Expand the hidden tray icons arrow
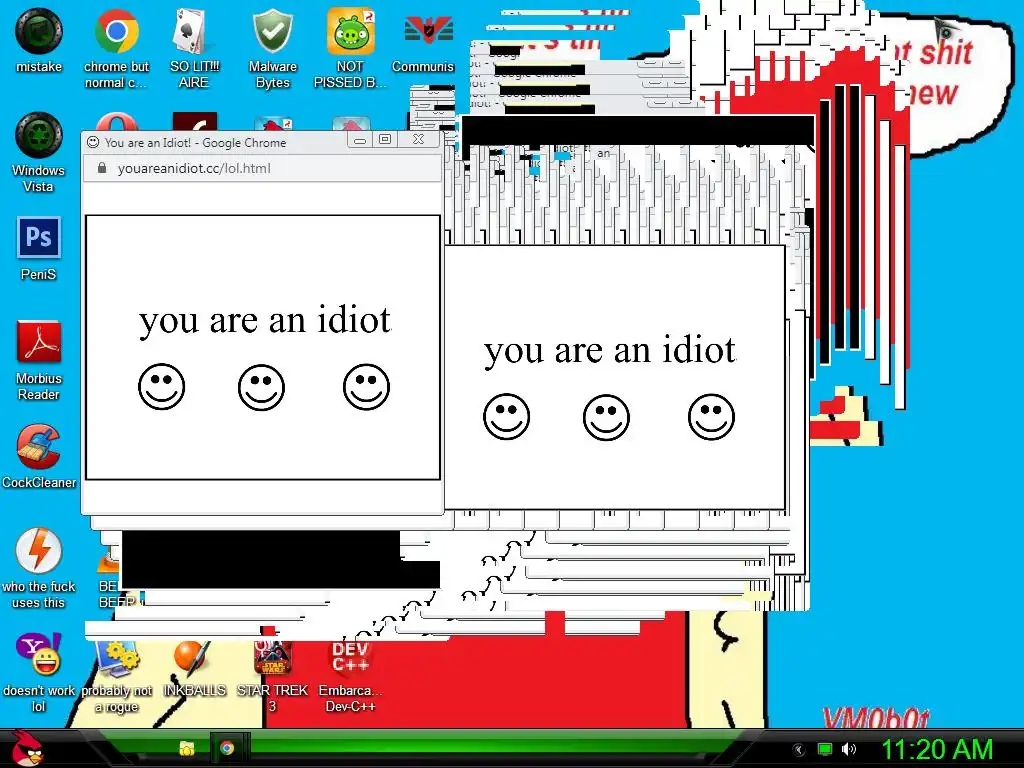The image size is (1024, 768). pos(798,749)
